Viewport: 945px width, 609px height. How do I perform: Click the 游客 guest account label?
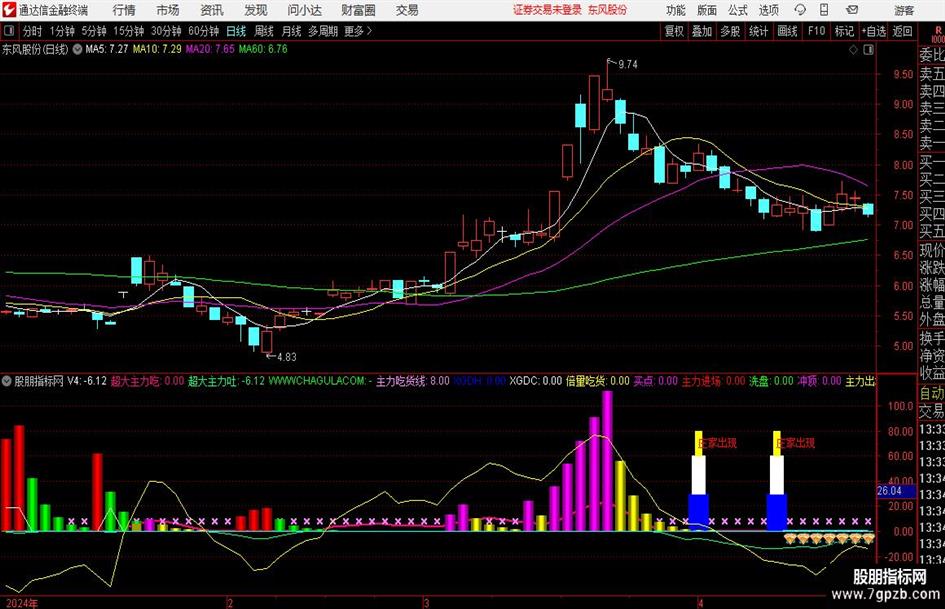903,10
